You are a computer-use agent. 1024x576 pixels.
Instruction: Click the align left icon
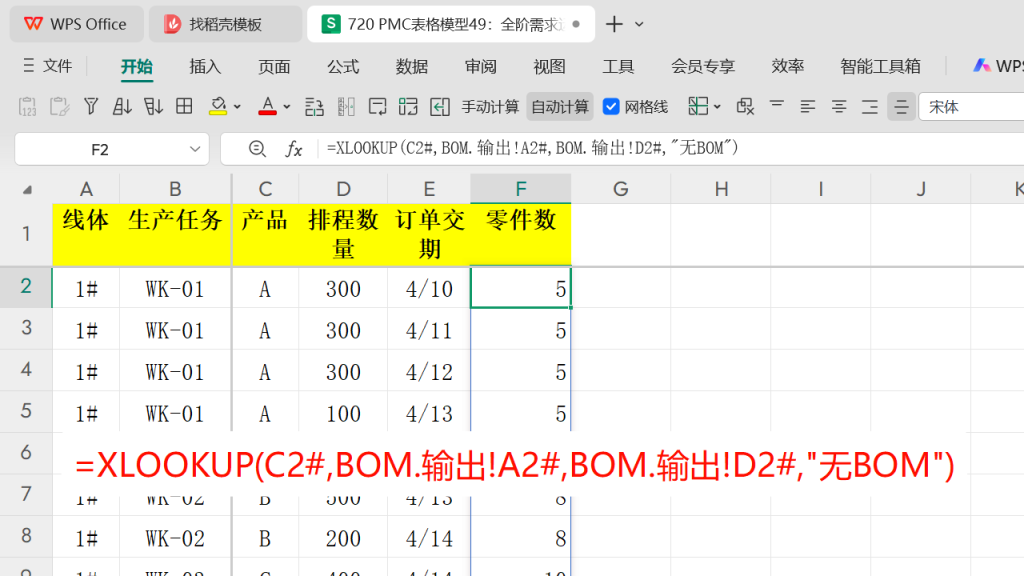(x=808, y=106)
